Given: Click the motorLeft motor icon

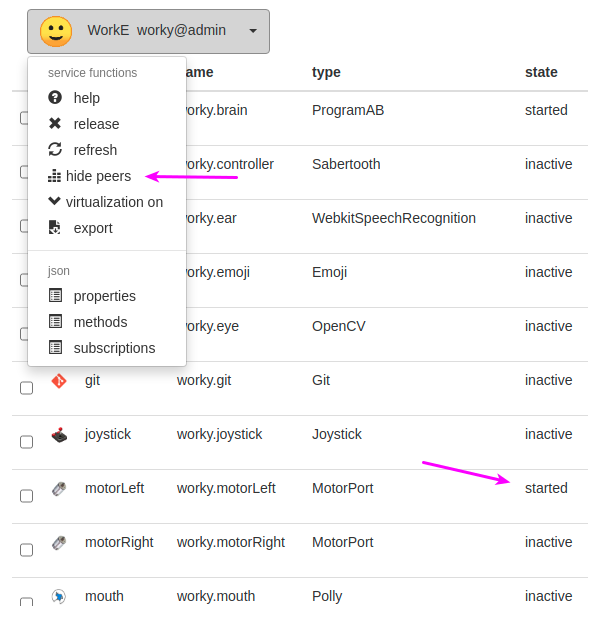Looking at the screenshot, I should point(59,489).
